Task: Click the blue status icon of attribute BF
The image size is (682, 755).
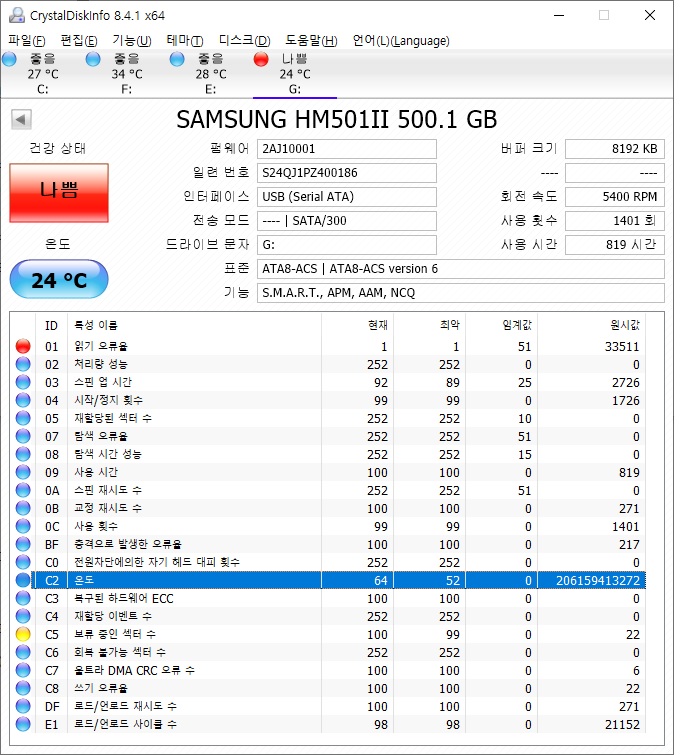Action: point(23,544)
